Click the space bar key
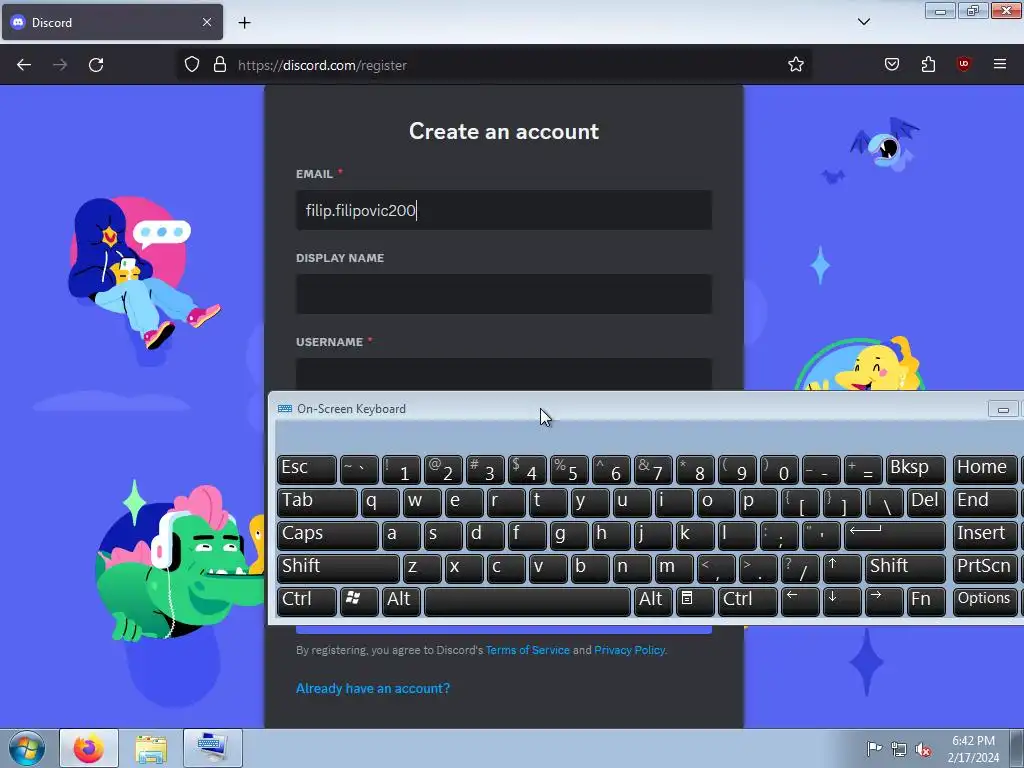 pos(527,601)
